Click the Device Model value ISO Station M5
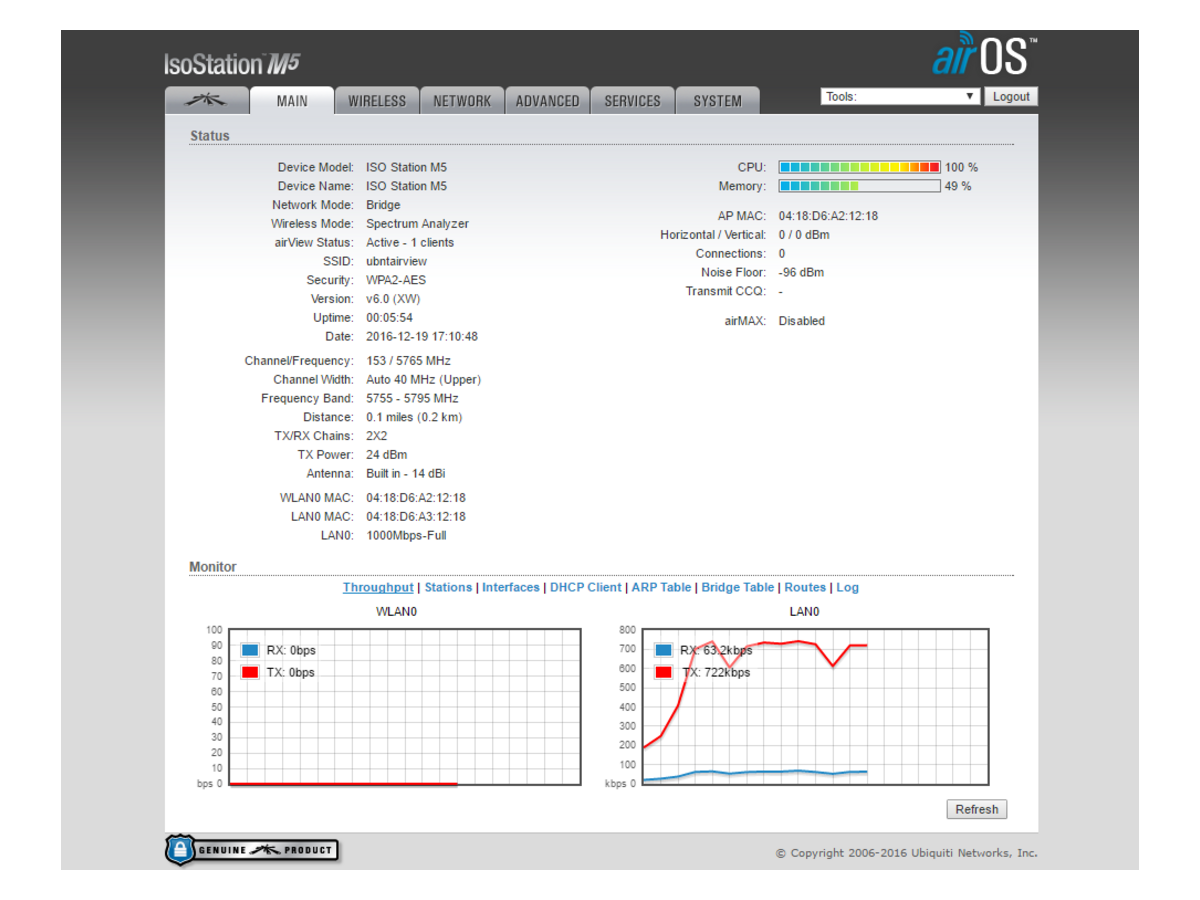1200x900 pixels. pos(406,167)
